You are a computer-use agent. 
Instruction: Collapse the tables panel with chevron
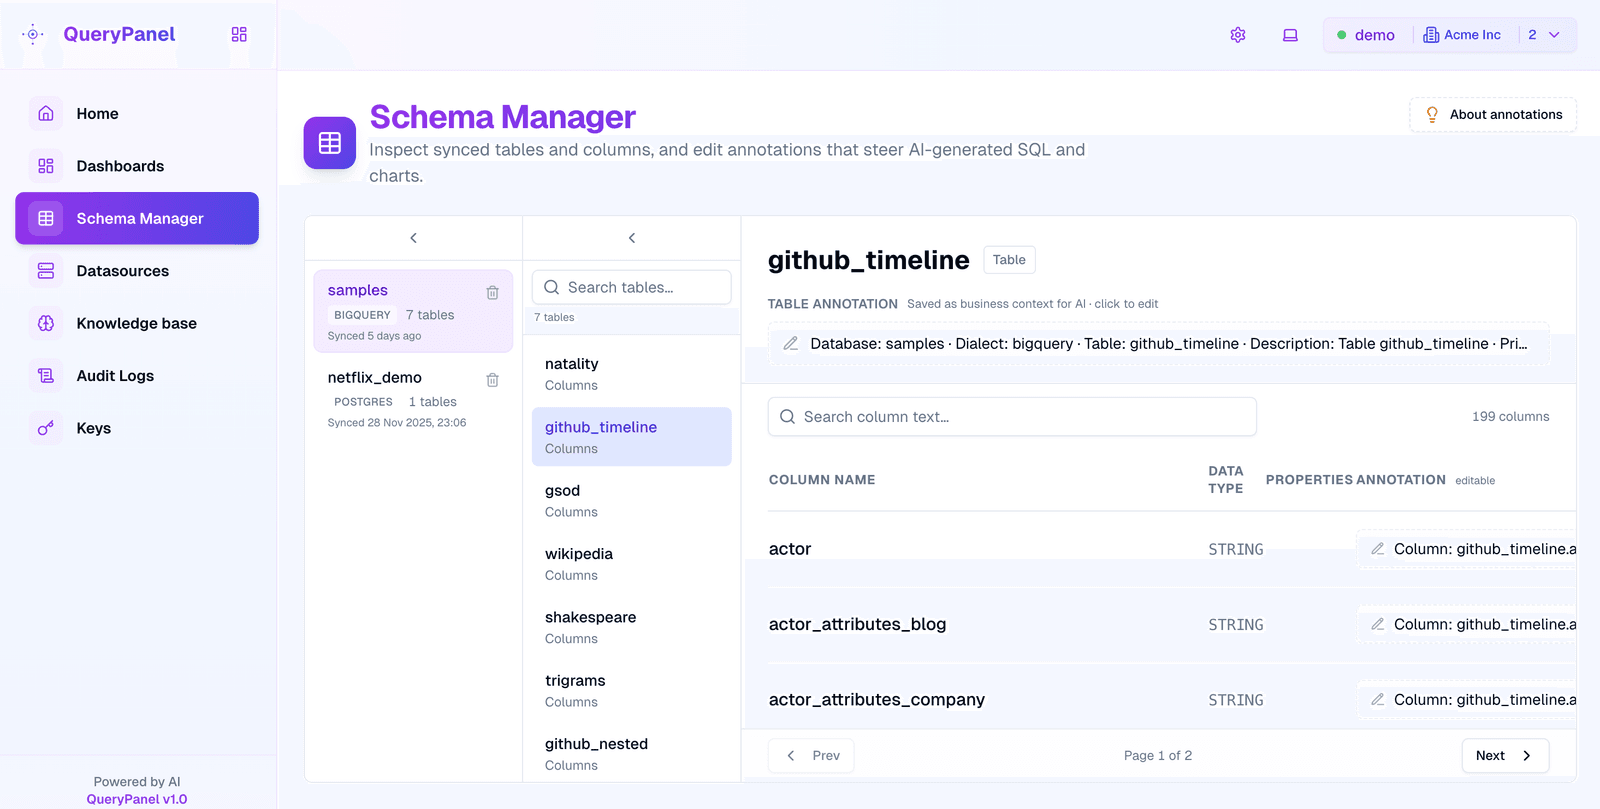(x=631, y=238)
